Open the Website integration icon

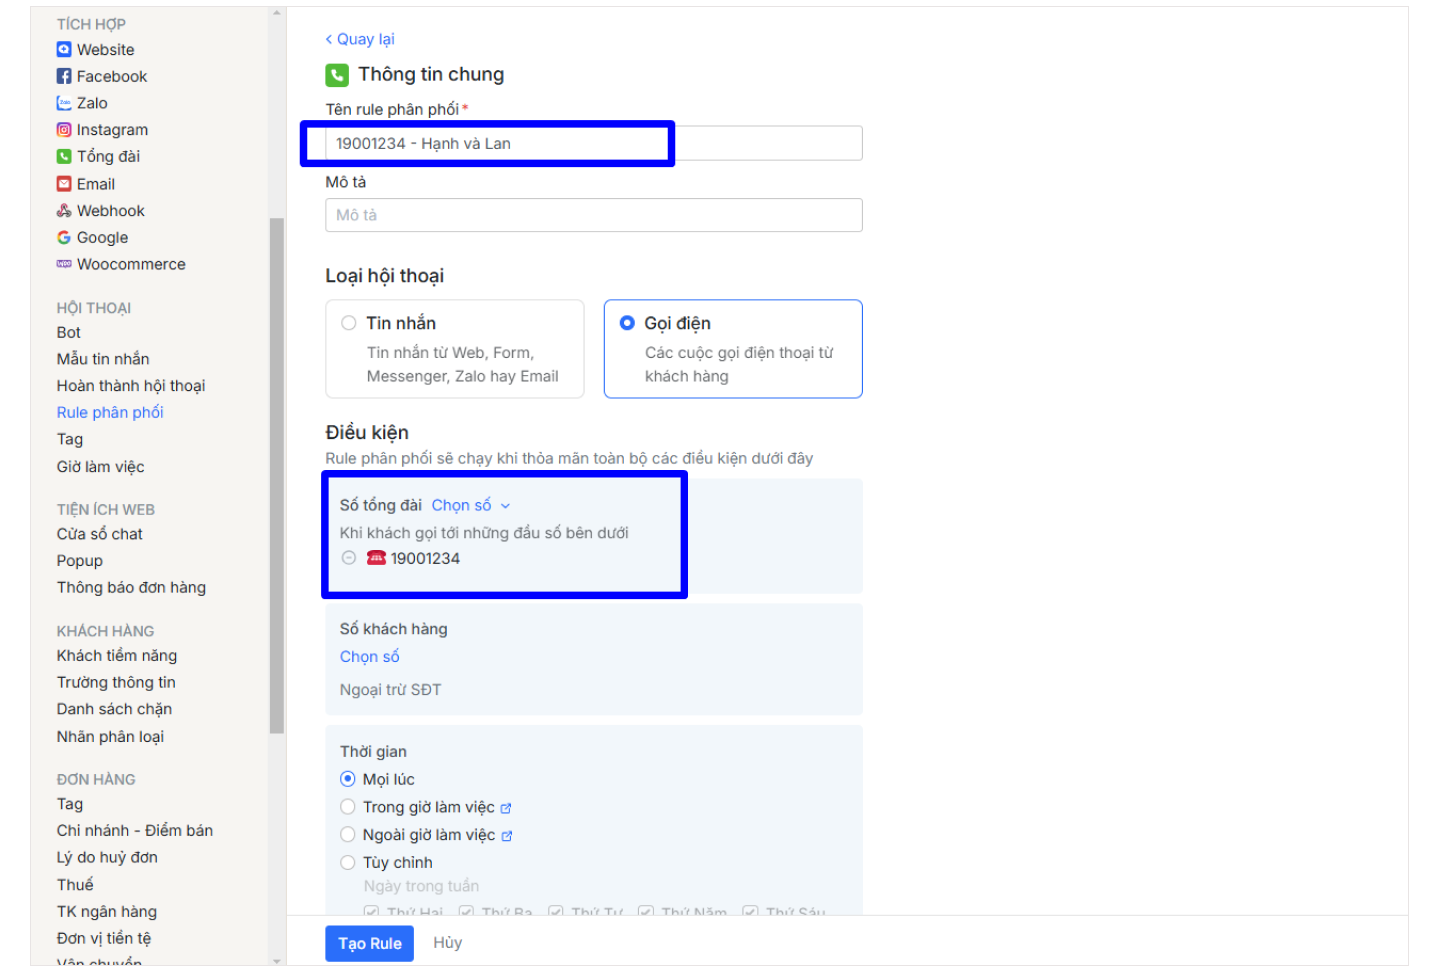pos(64,50)
